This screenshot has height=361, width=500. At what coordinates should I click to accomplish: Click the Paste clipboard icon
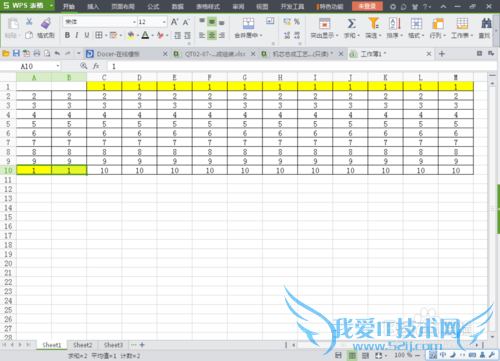click(13, 23)
